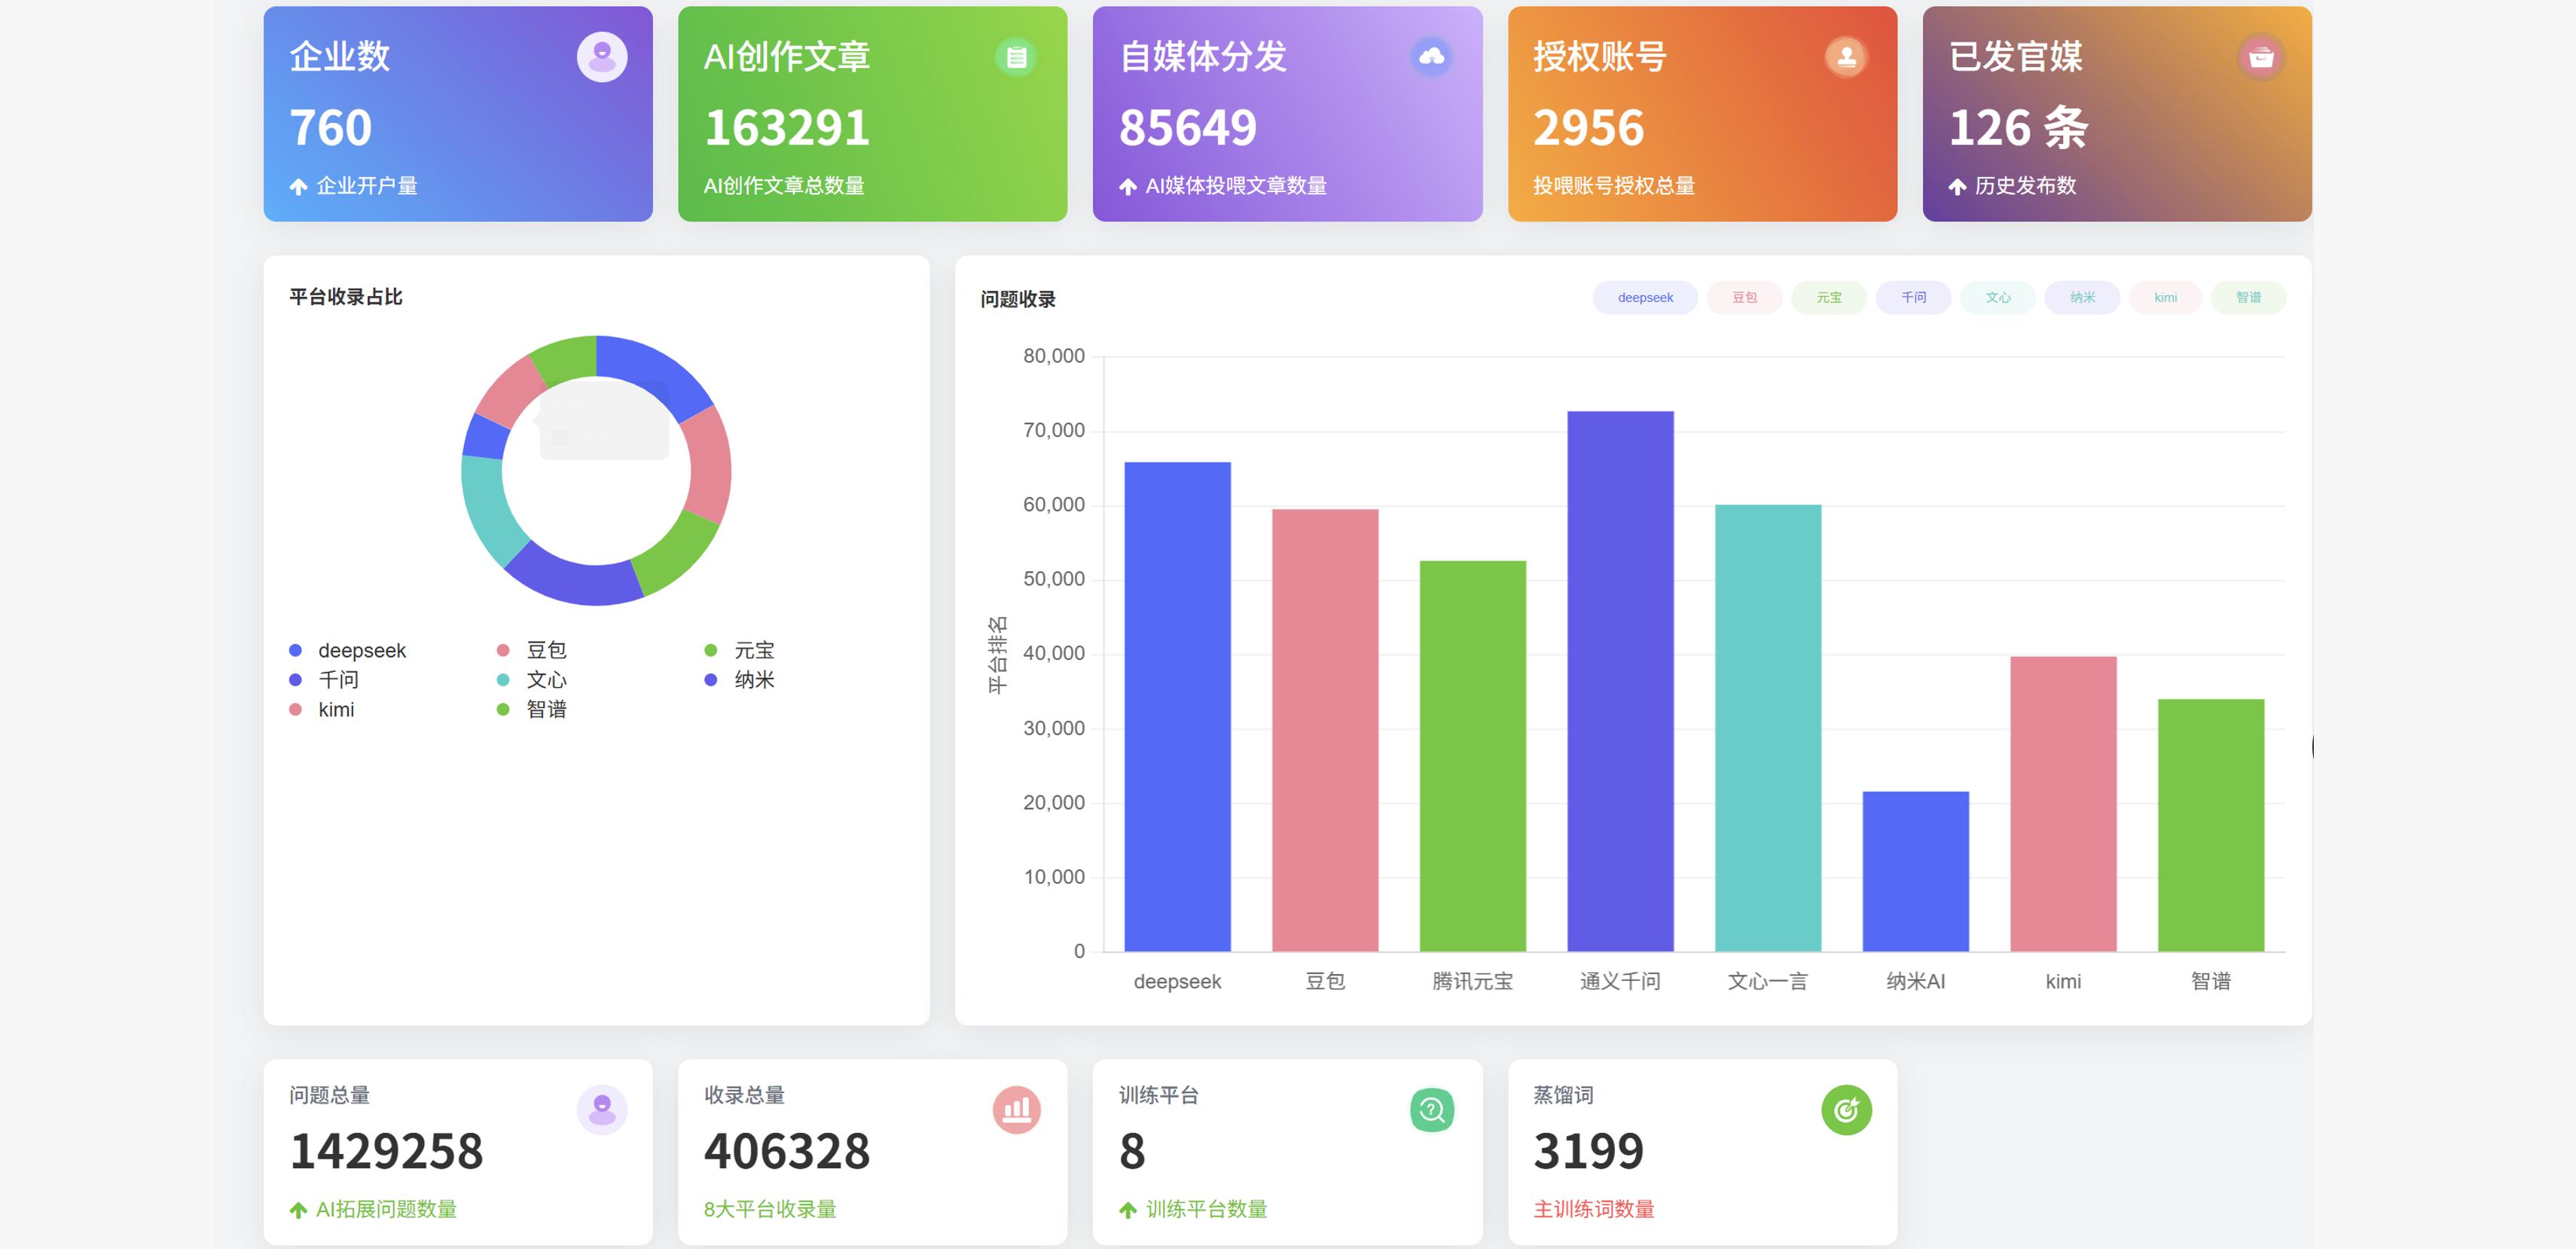Viewport: 2576px width, 1249px height.
Task: Click 2956 authorized accounts value
Action: click(1589, 128)
